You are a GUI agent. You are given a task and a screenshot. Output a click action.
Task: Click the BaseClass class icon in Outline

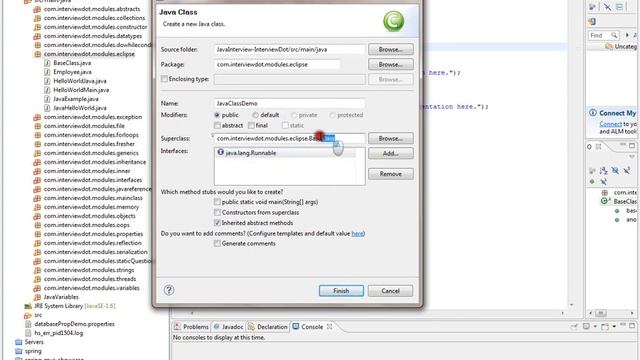coord(604,201)
